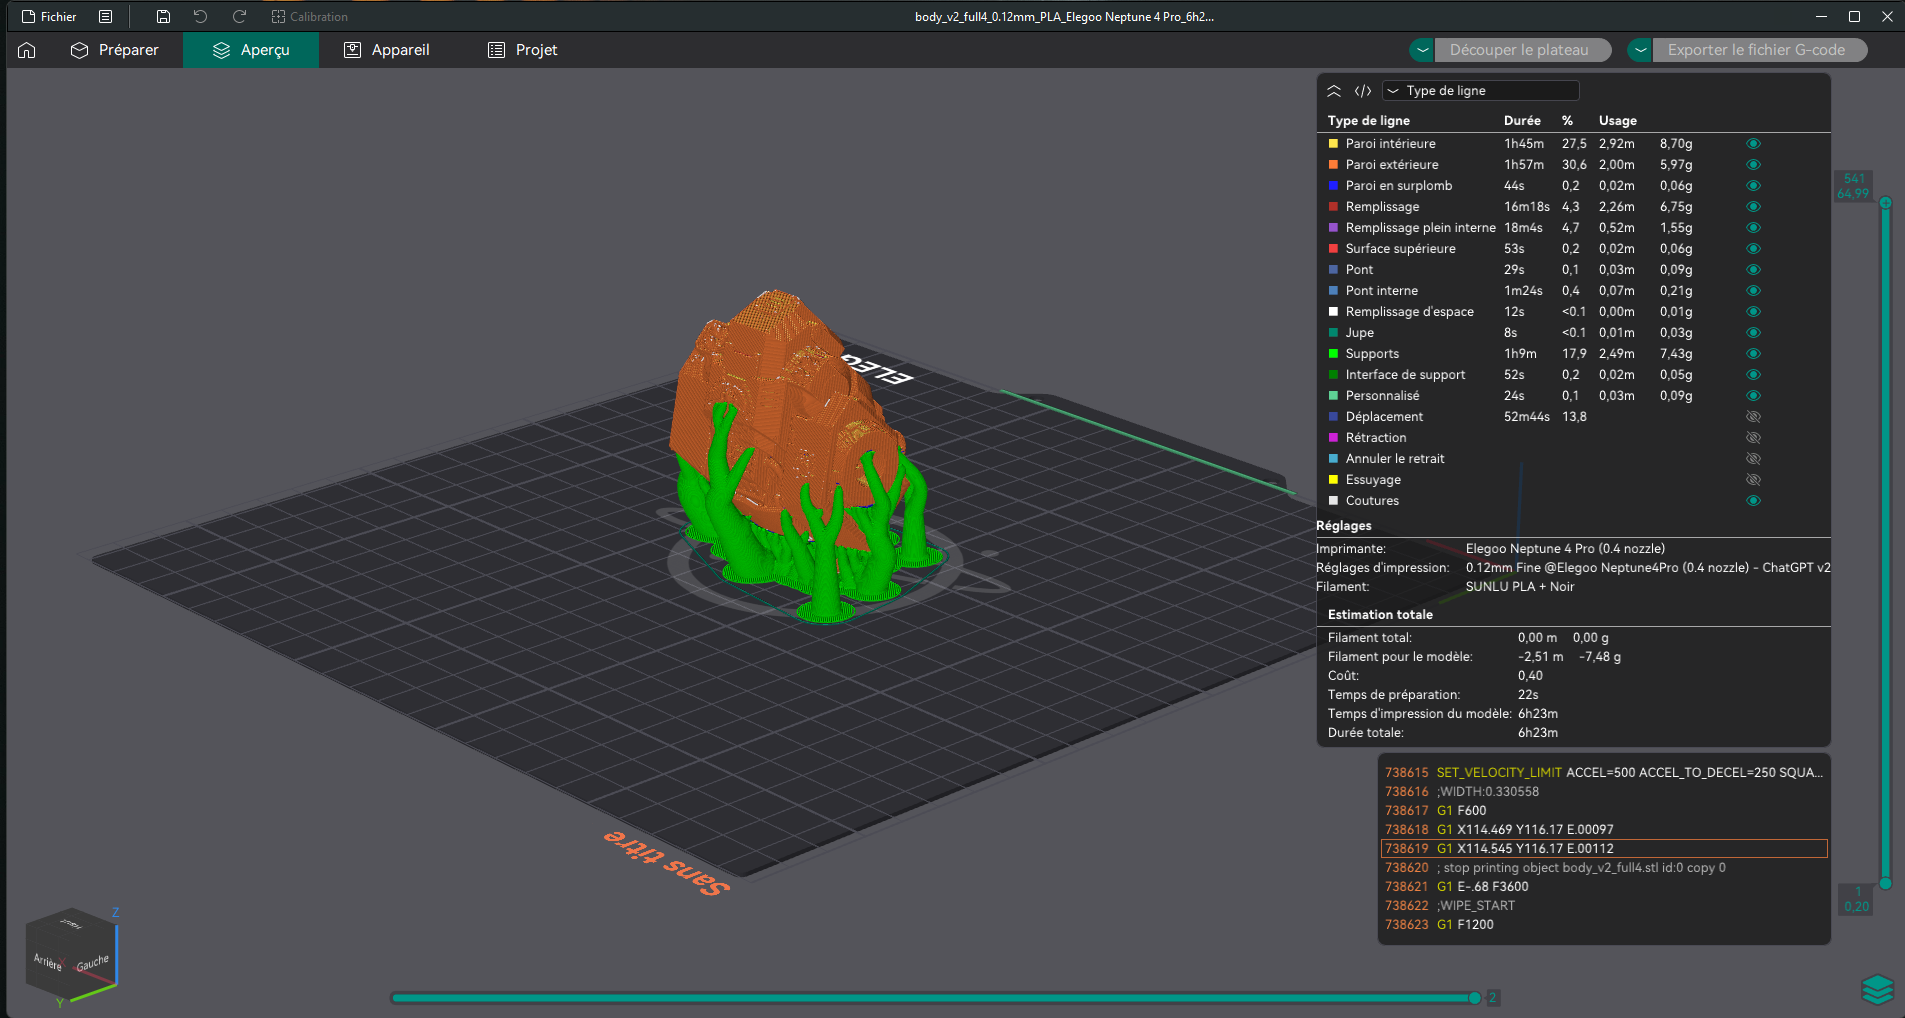
Task: Click the horizontal move progress slider handle
Action: 1474,997
